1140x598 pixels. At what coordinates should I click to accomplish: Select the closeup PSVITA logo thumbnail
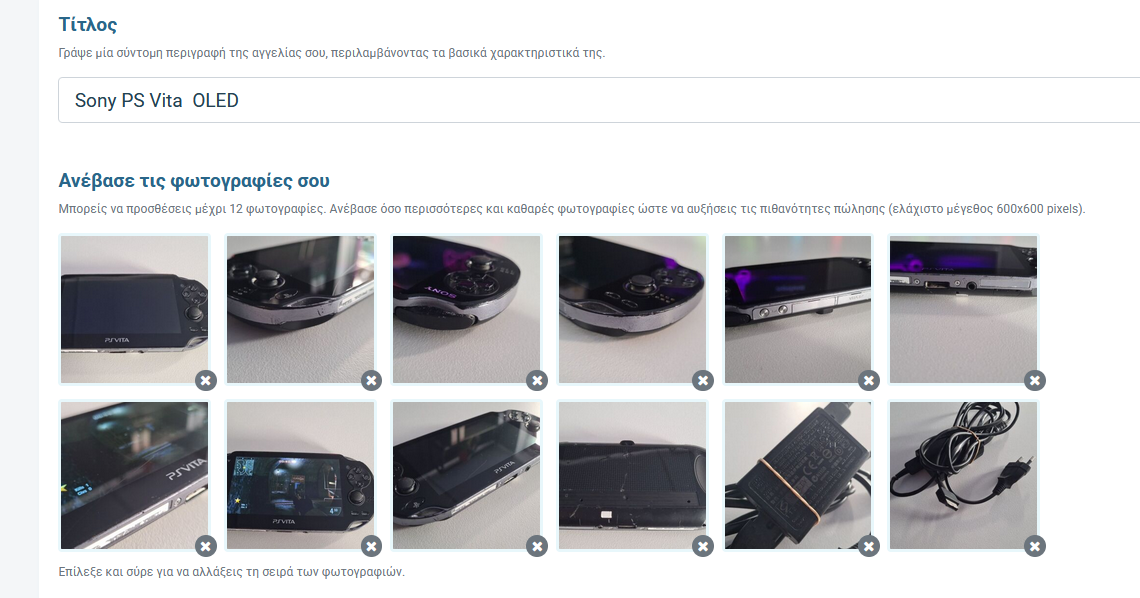[135, 476]
